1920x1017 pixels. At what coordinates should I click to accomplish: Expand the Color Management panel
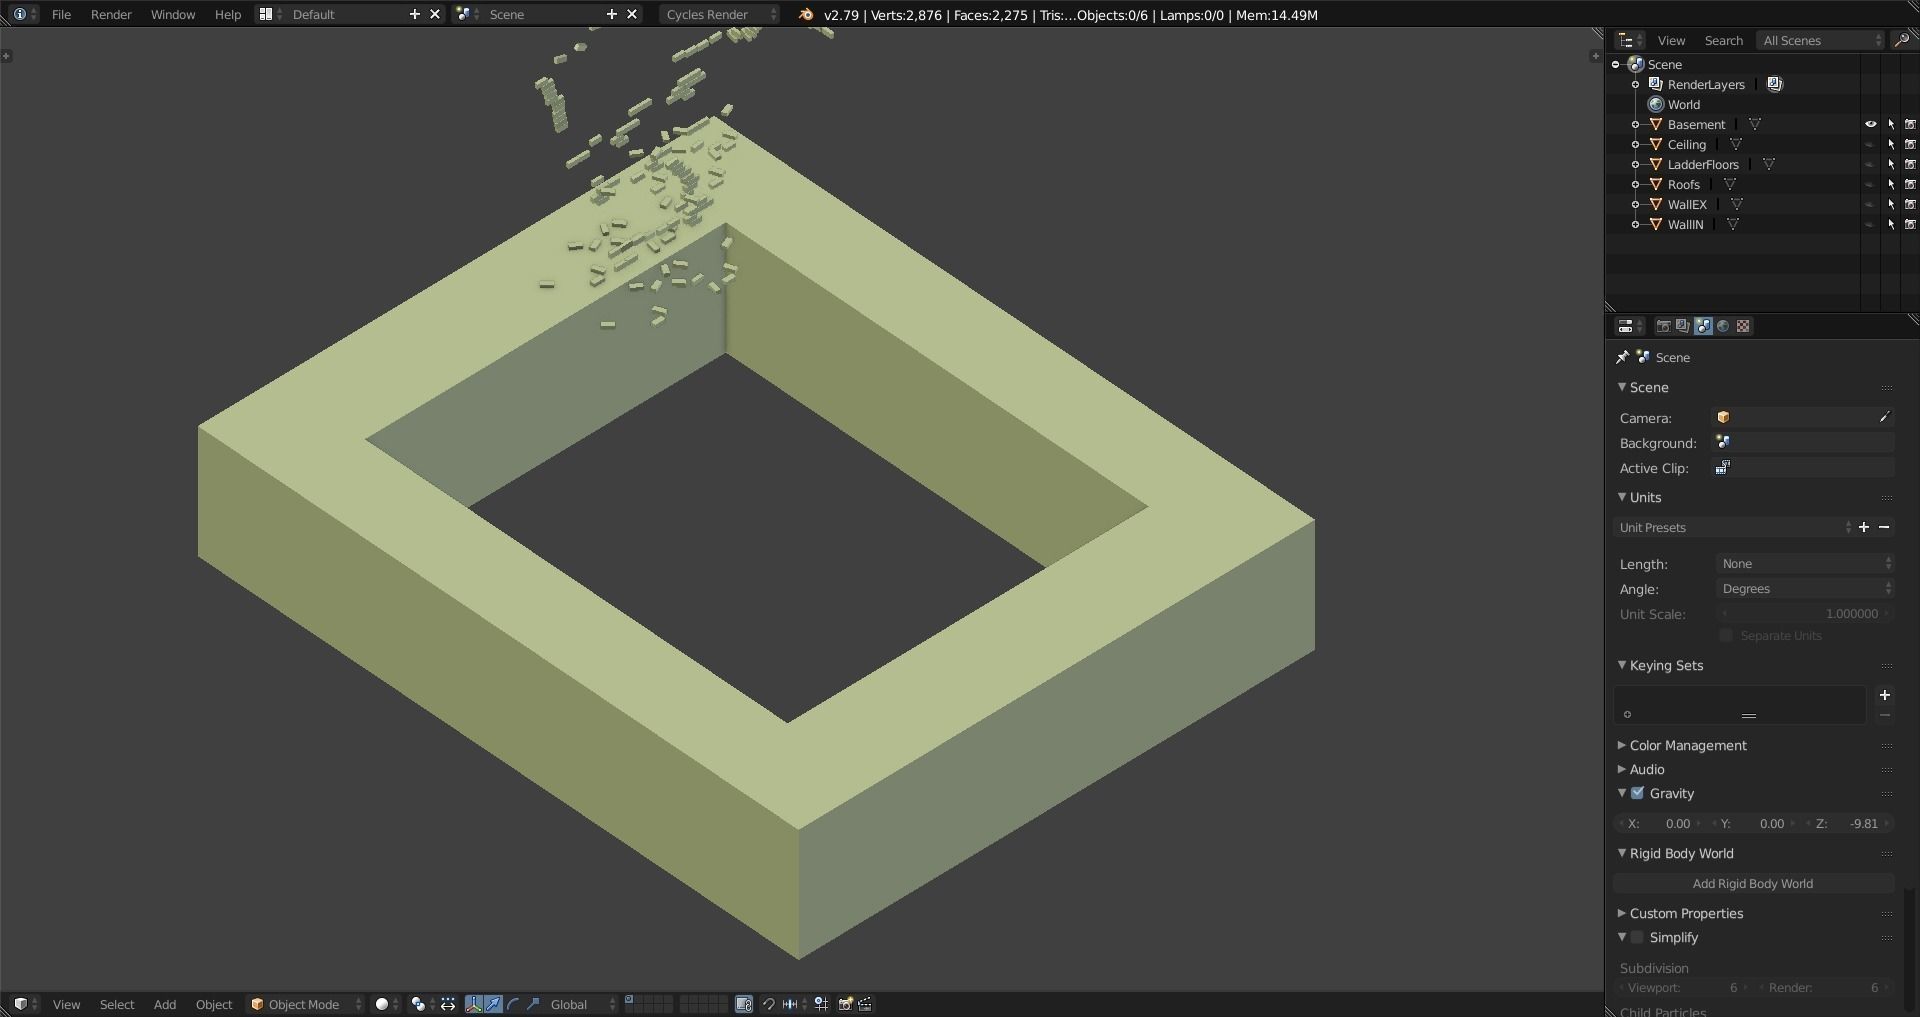pos(1688,745)
